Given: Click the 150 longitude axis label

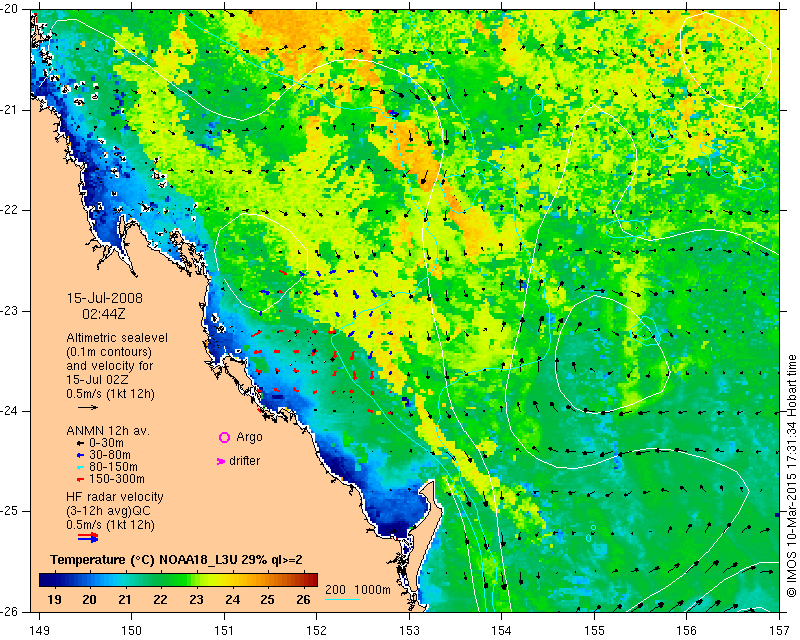Looking at the screenshot, I should click(x=131, y=631).
